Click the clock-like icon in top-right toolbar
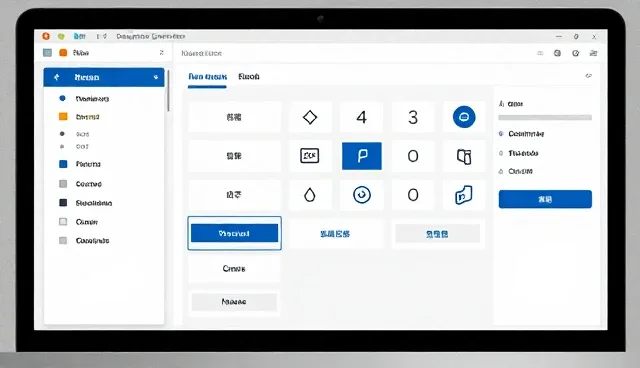 tap(576, 53)
